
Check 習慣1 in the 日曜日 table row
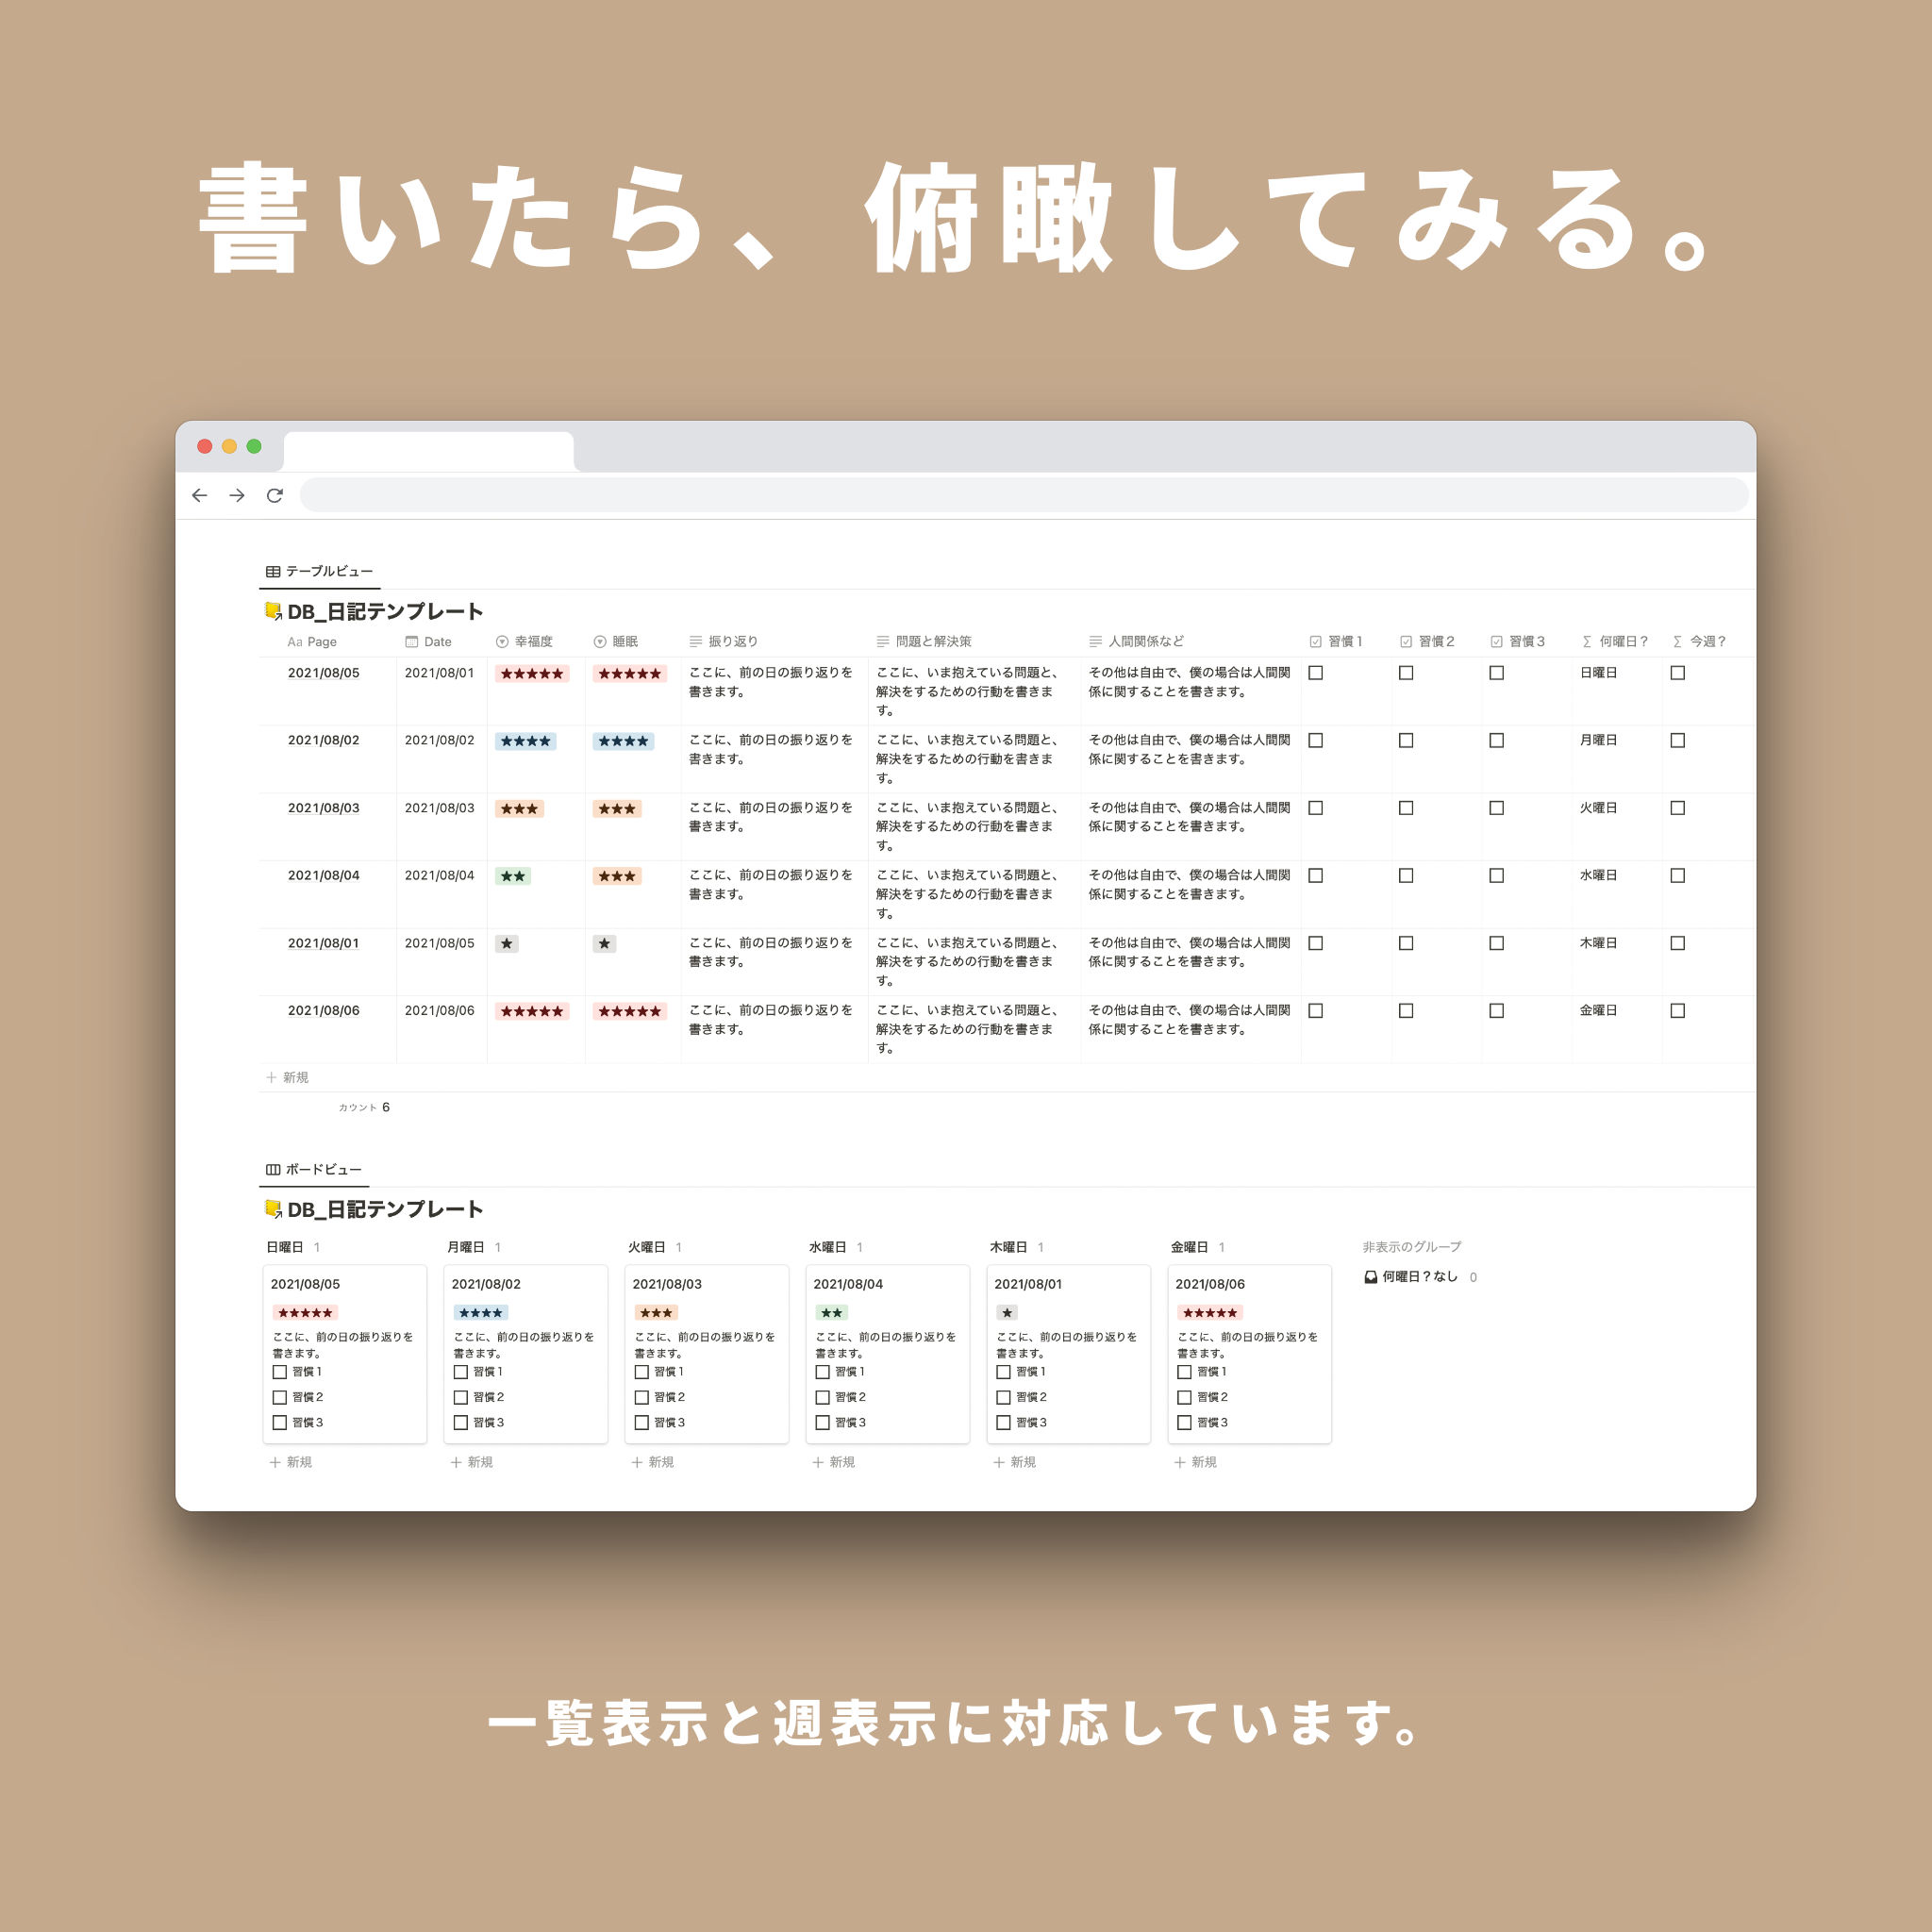click(x=1316, y=673)
